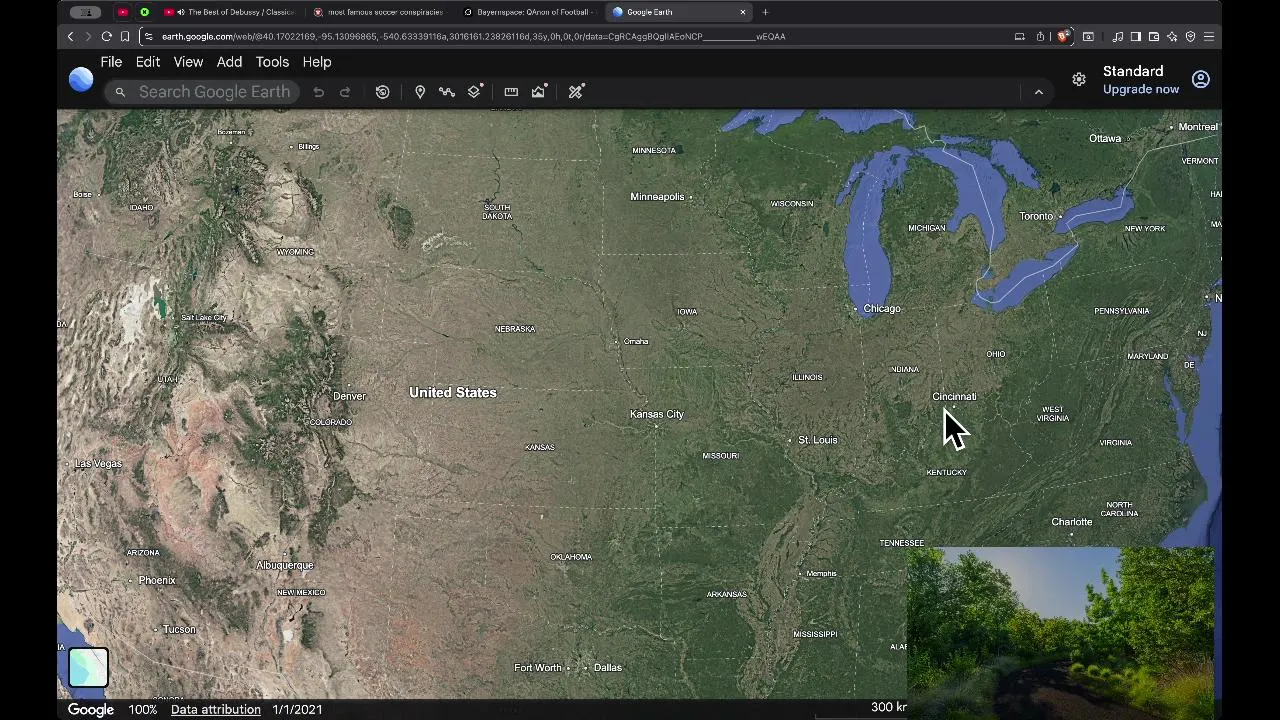Open the music playlist icon in browser toolbar
The image size is (1280, 720).
(x=1118, y=37)
